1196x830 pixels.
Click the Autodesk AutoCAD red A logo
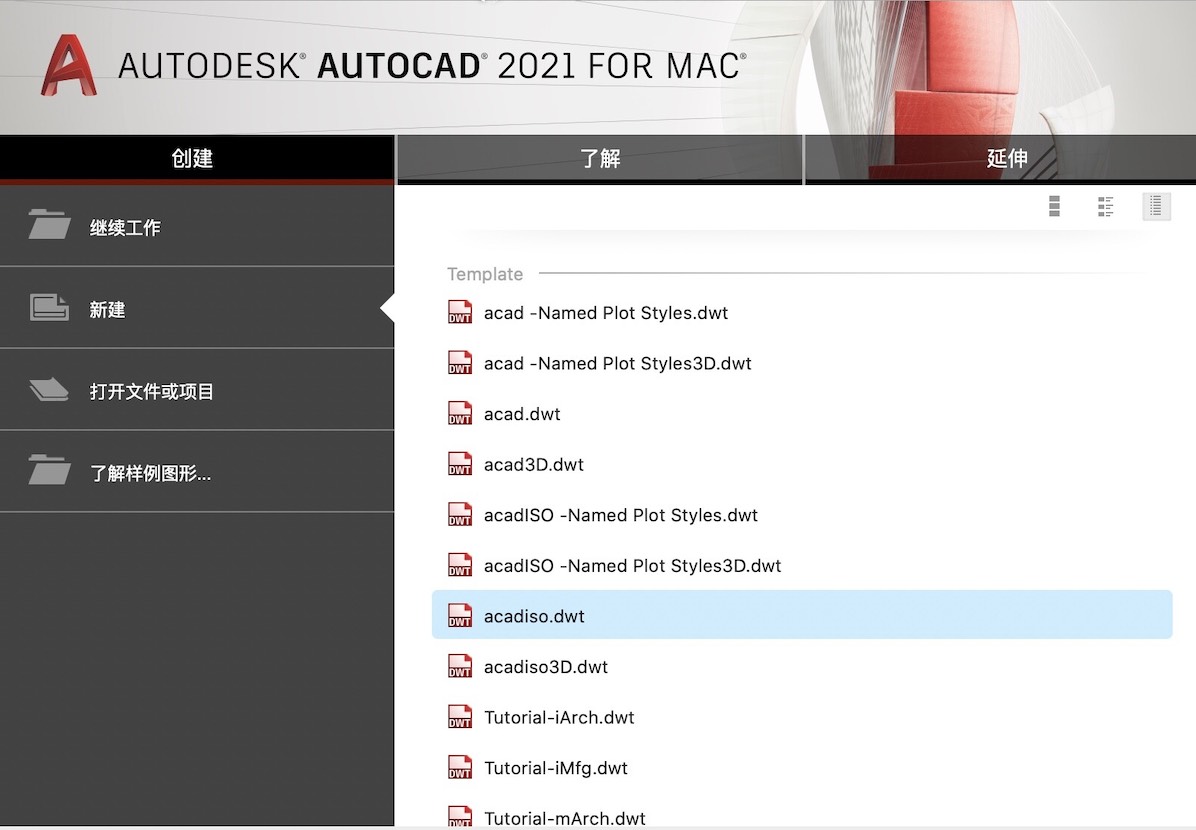68,66
